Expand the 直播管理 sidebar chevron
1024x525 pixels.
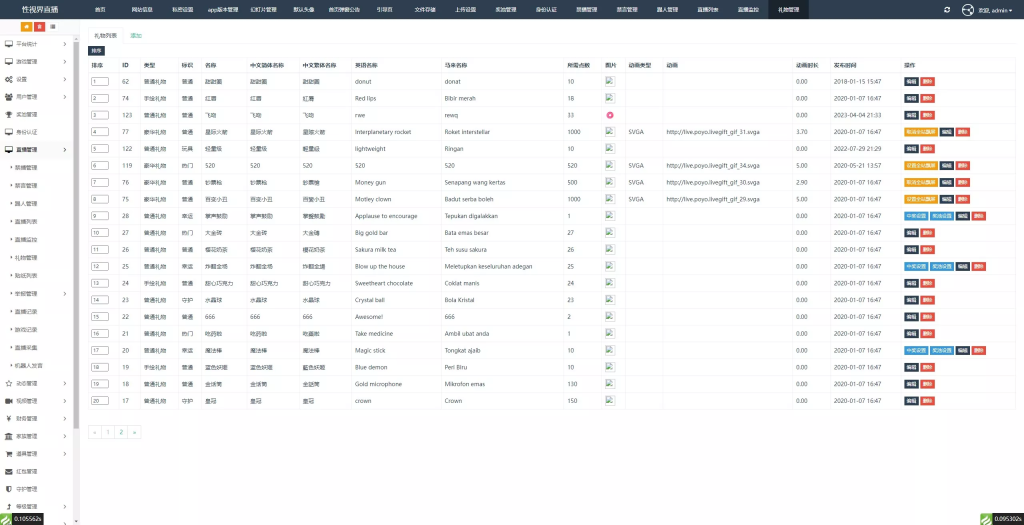click(x=65, y=149)
